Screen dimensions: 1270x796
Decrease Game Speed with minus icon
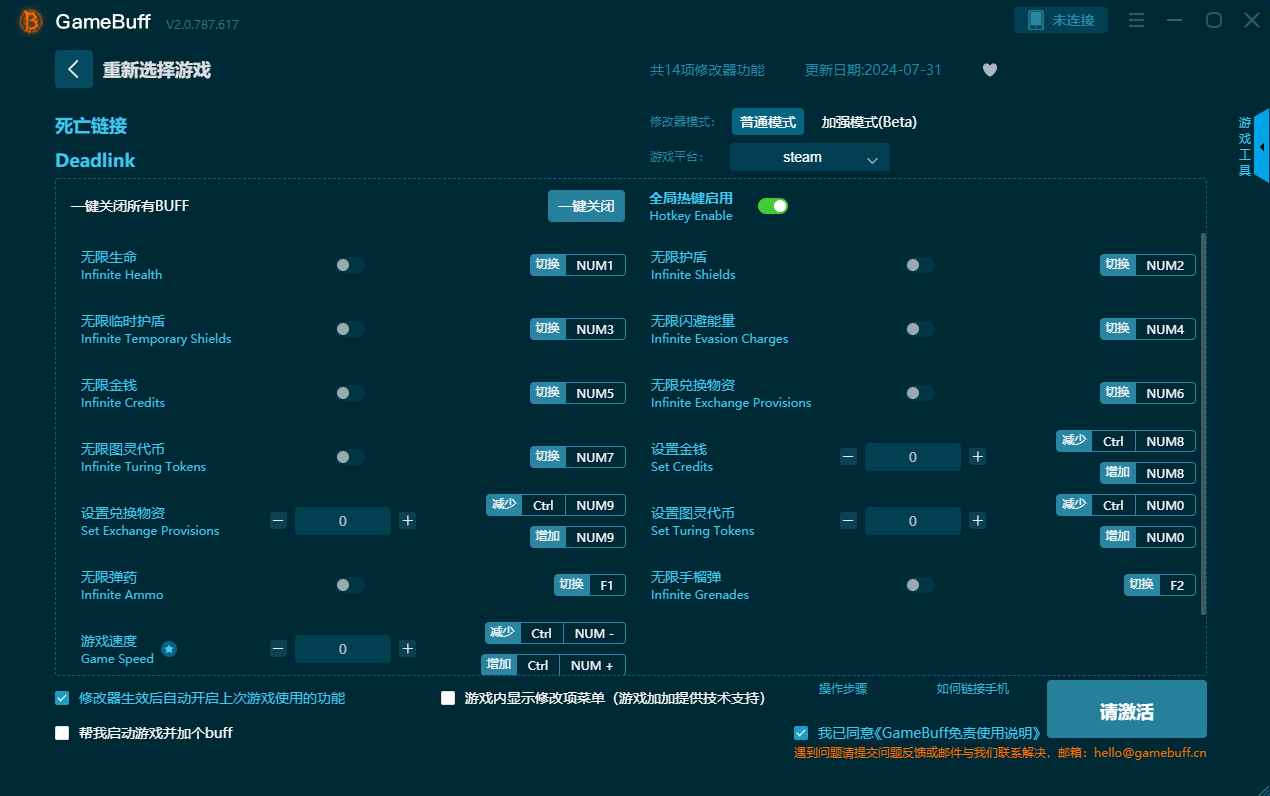click(x=278, y=649)
